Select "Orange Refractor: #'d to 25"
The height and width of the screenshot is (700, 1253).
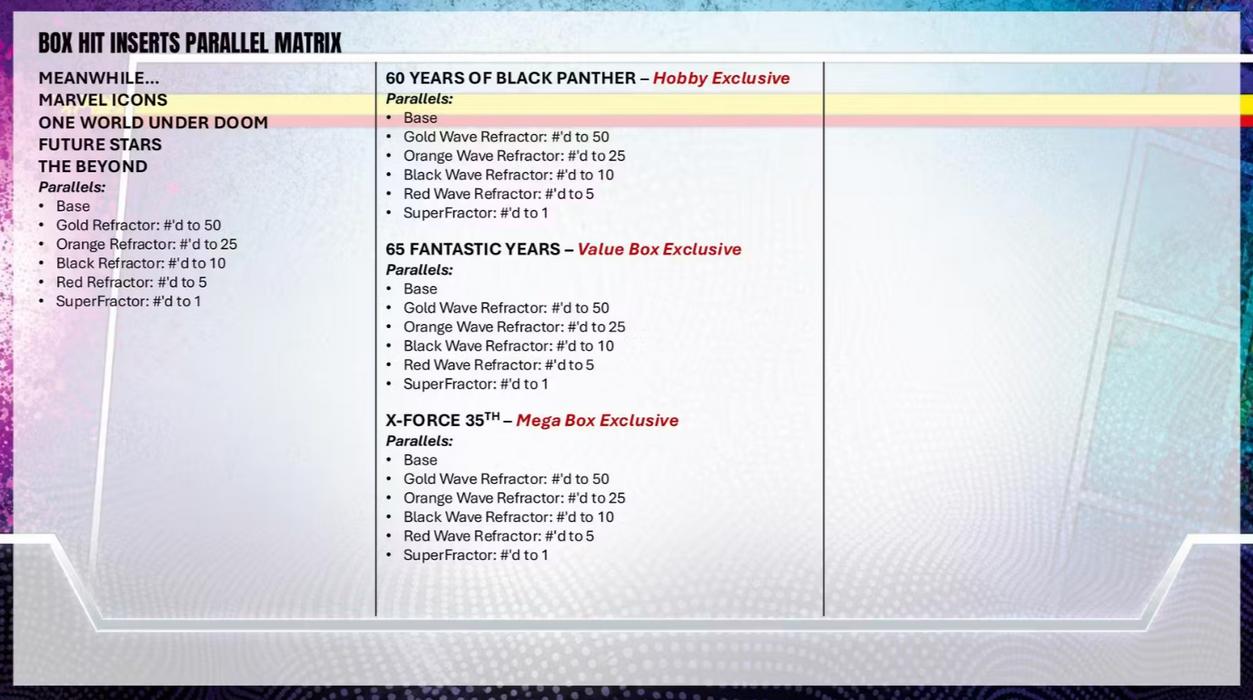click(147, 244)
